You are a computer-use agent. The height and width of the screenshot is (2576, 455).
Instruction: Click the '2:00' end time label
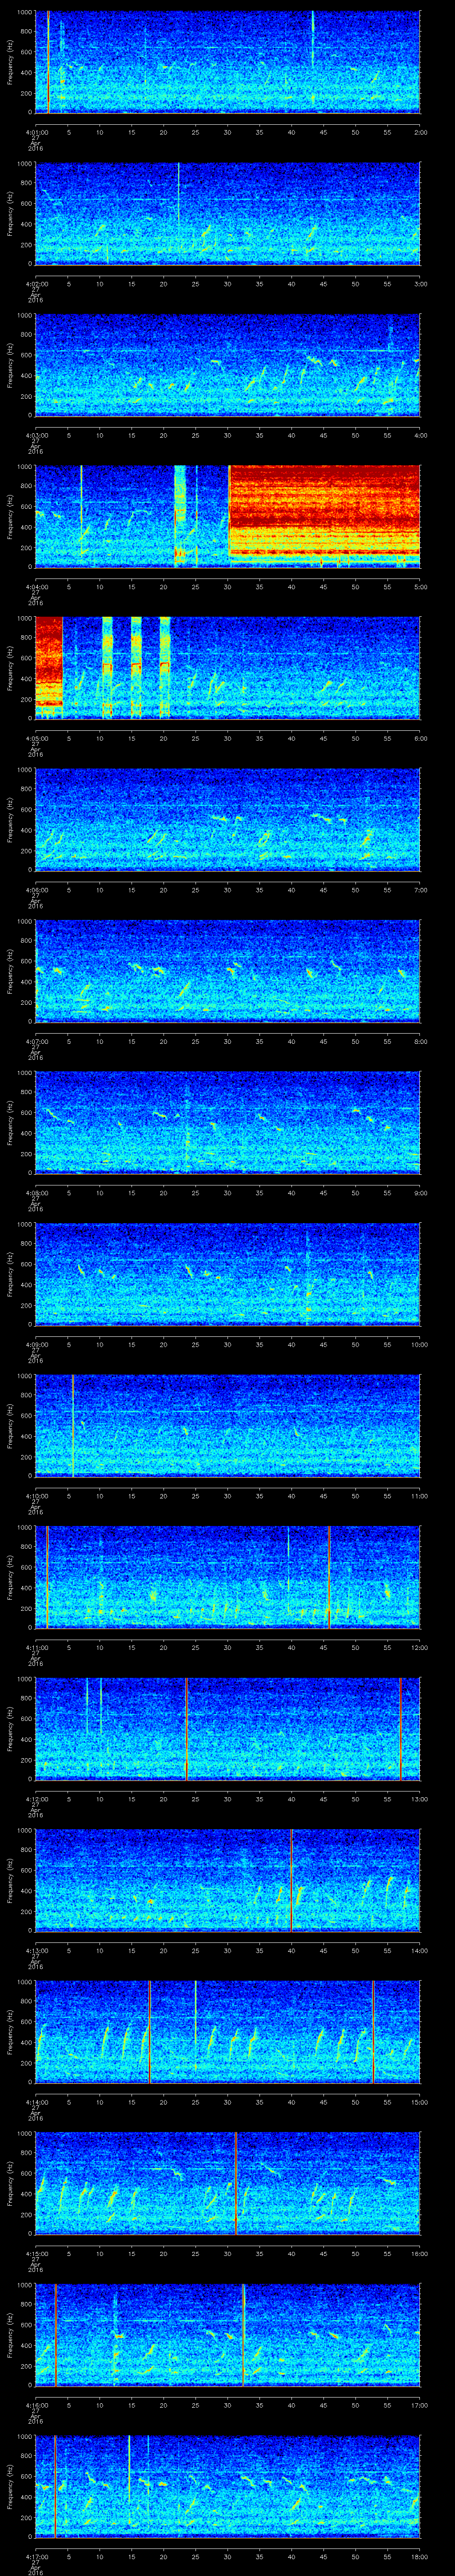tap(420, 131)
